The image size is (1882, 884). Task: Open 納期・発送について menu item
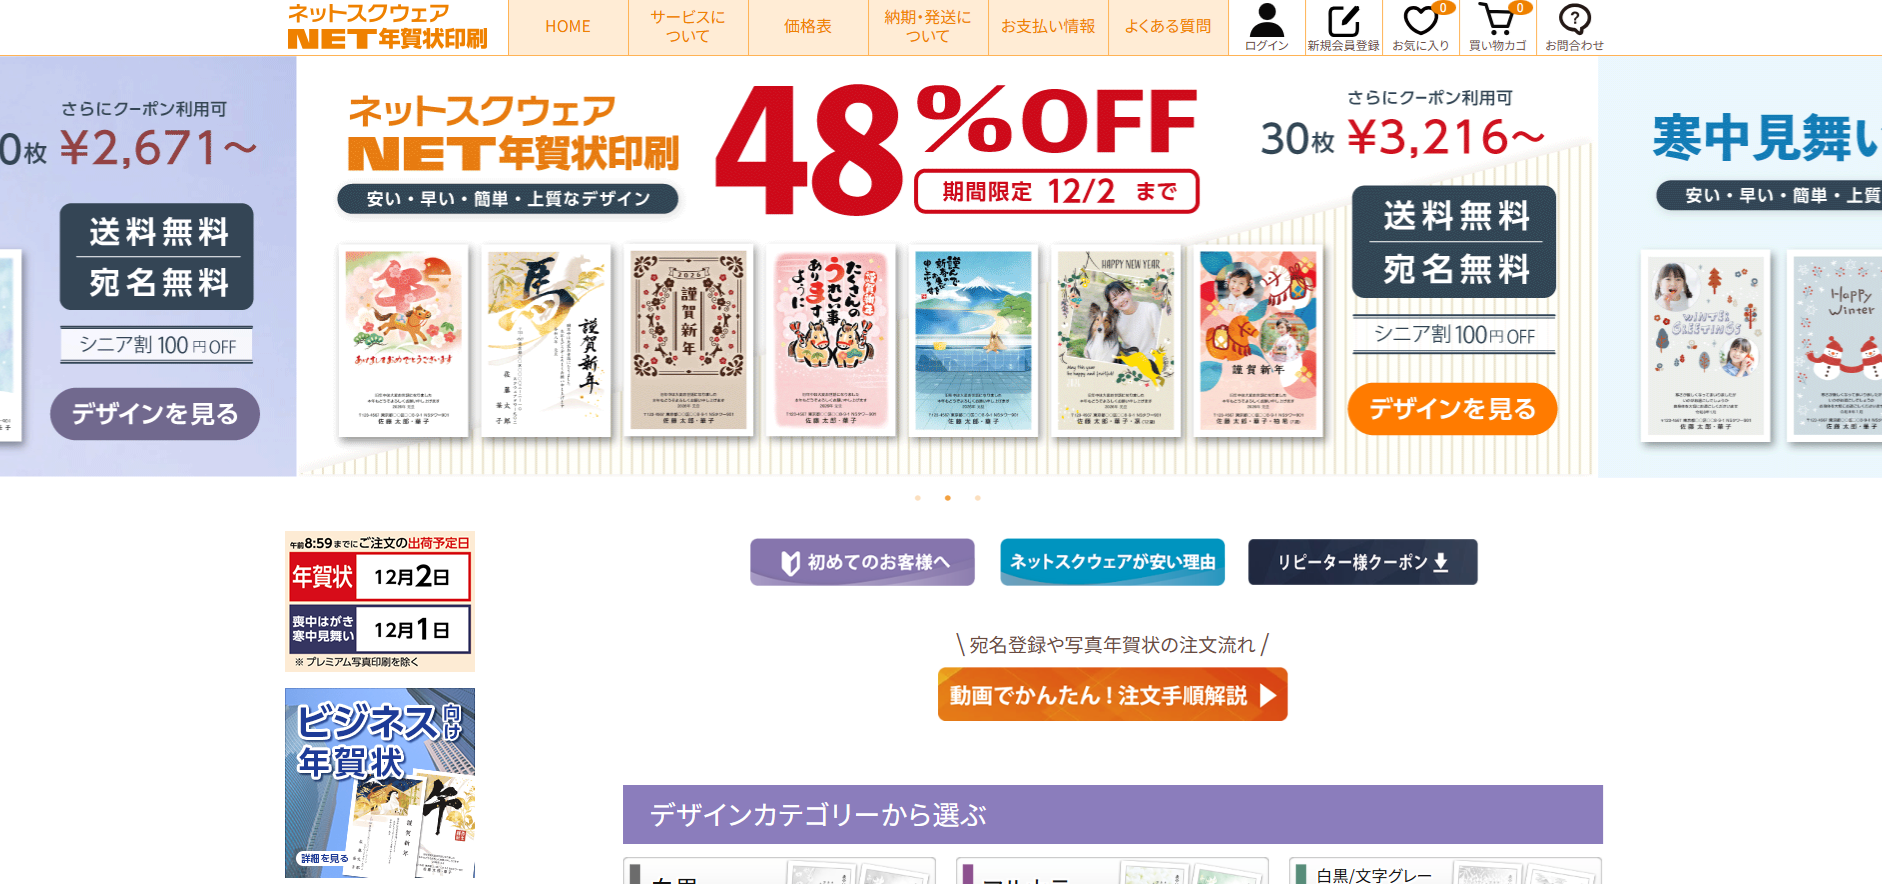pyautogui.click(x=928, y=27)
